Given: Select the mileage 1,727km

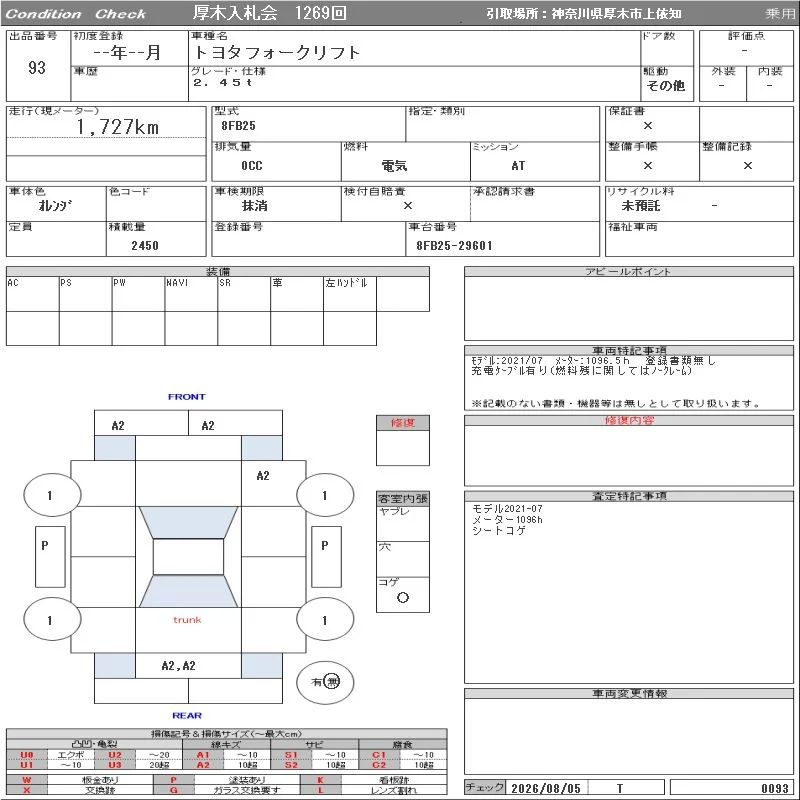Looking at the screenshot, I should click(x=118, y=127).
